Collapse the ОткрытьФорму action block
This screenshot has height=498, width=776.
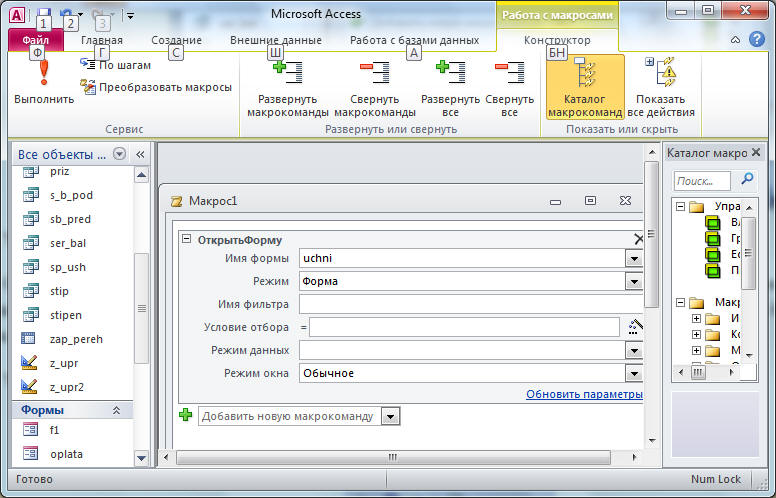[x=186, y=239]
